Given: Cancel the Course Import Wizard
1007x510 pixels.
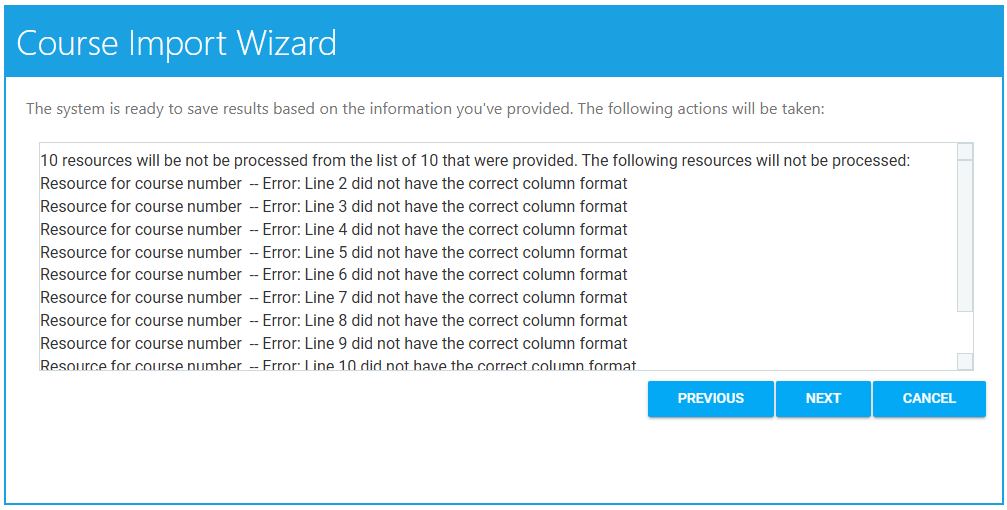Looking at the screenshot, I should [x=929, y=398].
